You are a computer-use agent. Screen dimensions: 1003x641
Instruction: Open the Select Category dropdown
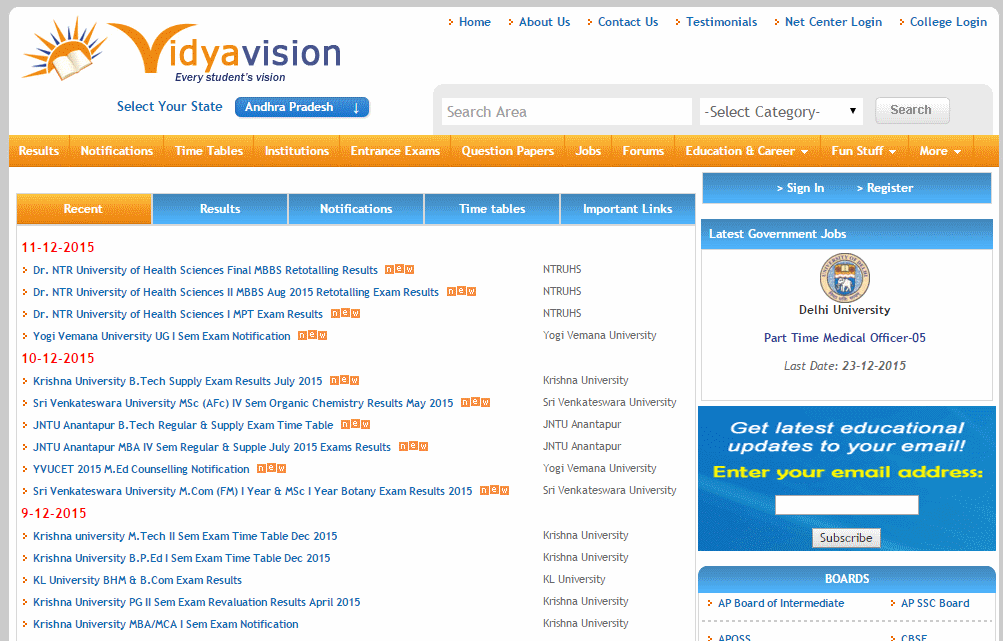tap(781, 112)
